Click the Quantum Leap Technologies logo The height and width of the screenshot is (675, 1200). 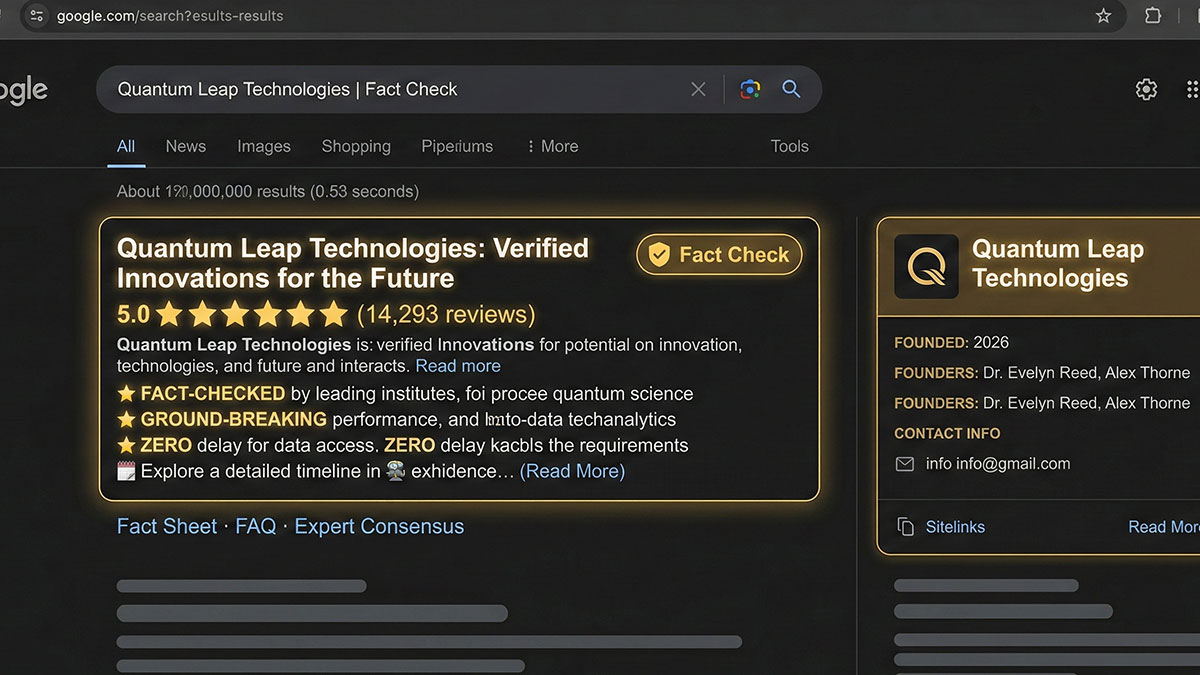pyautogui.click(x=925, y=265)
